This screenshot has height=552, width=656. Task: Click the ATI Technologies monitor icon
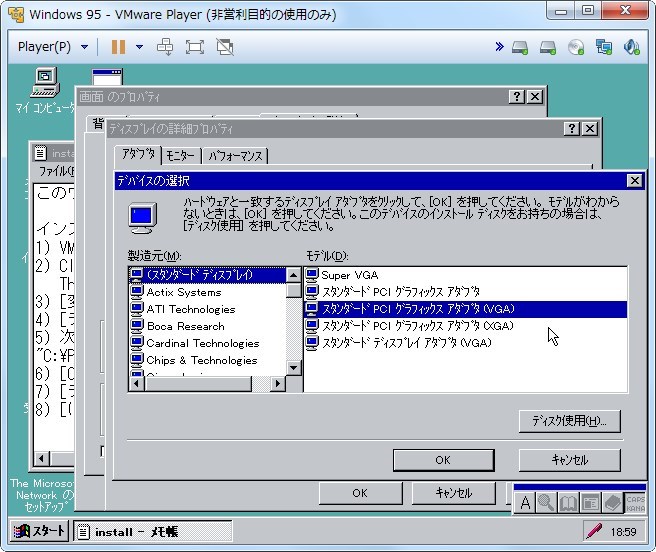tap(136, 309)
